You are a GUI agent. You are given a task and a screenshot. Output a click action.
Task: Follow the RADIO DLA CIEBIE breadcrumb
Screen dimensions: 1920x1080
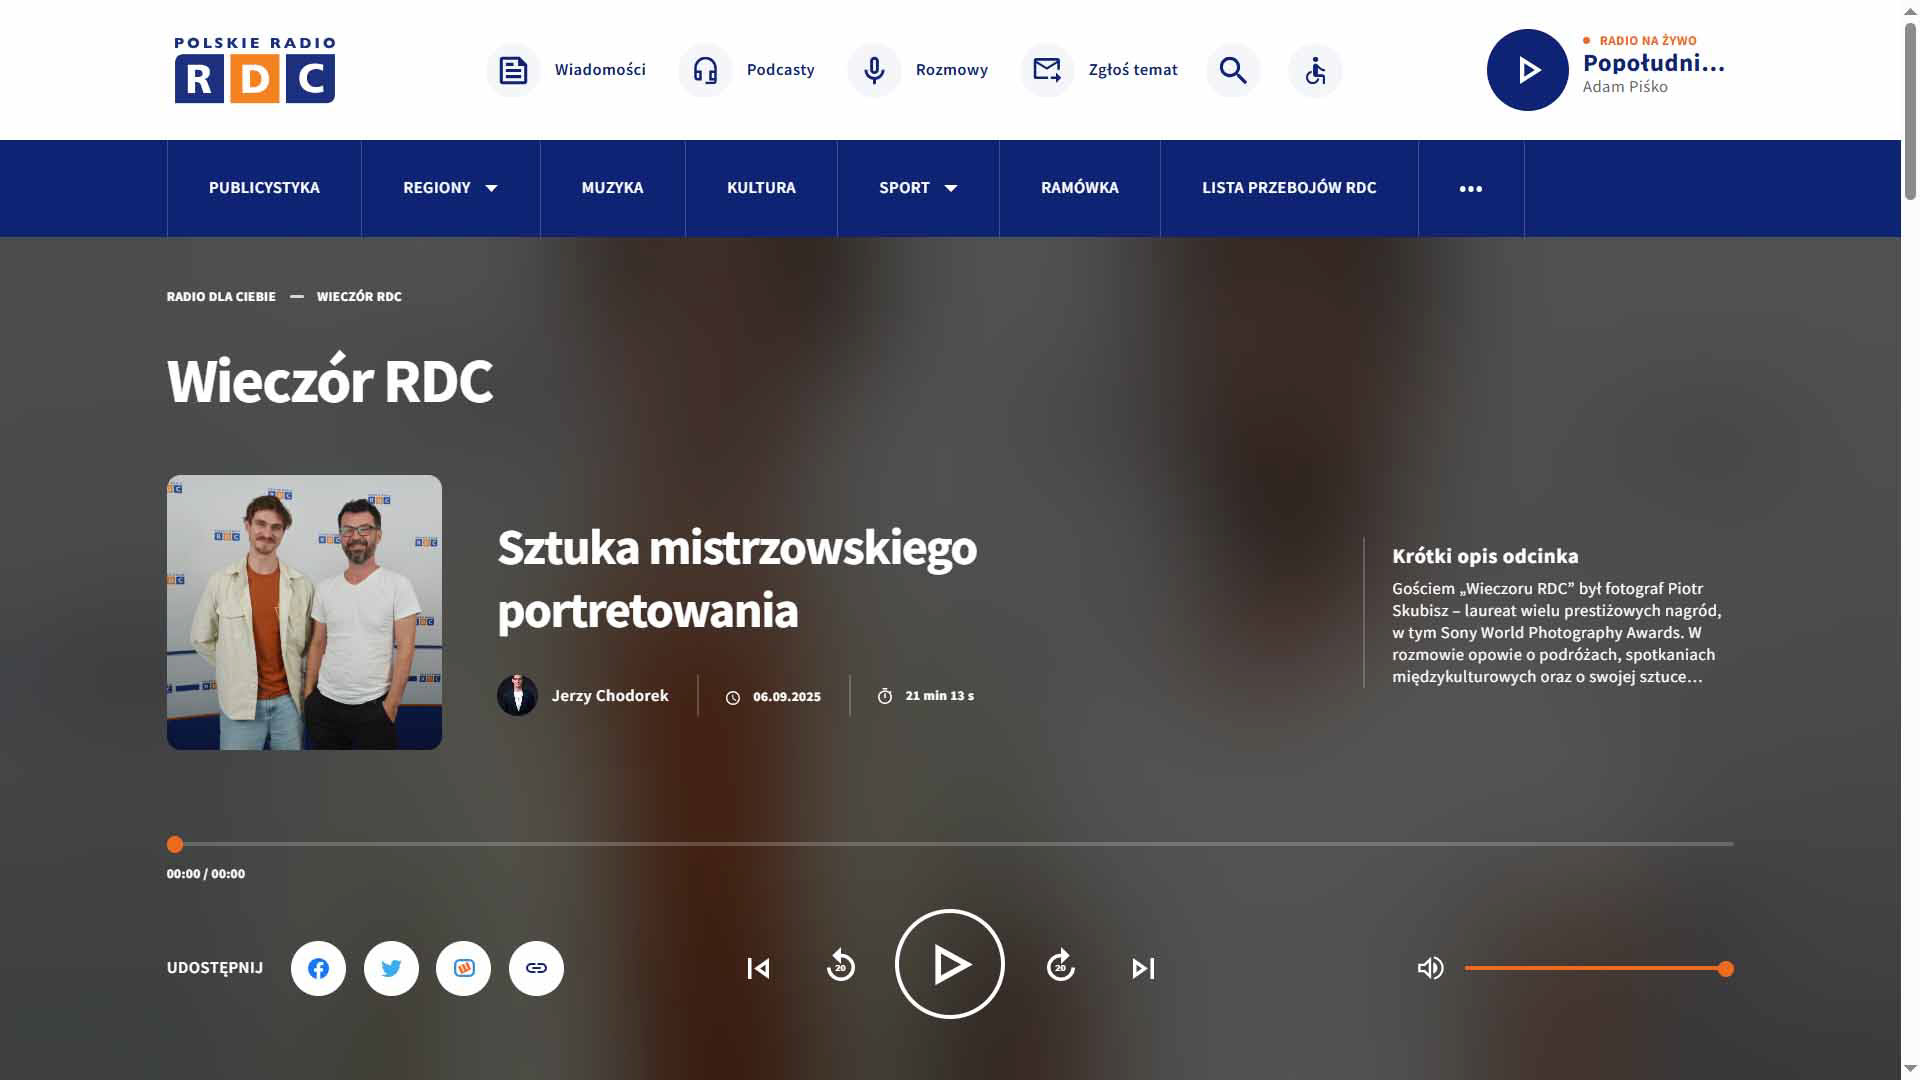(221, 296)
